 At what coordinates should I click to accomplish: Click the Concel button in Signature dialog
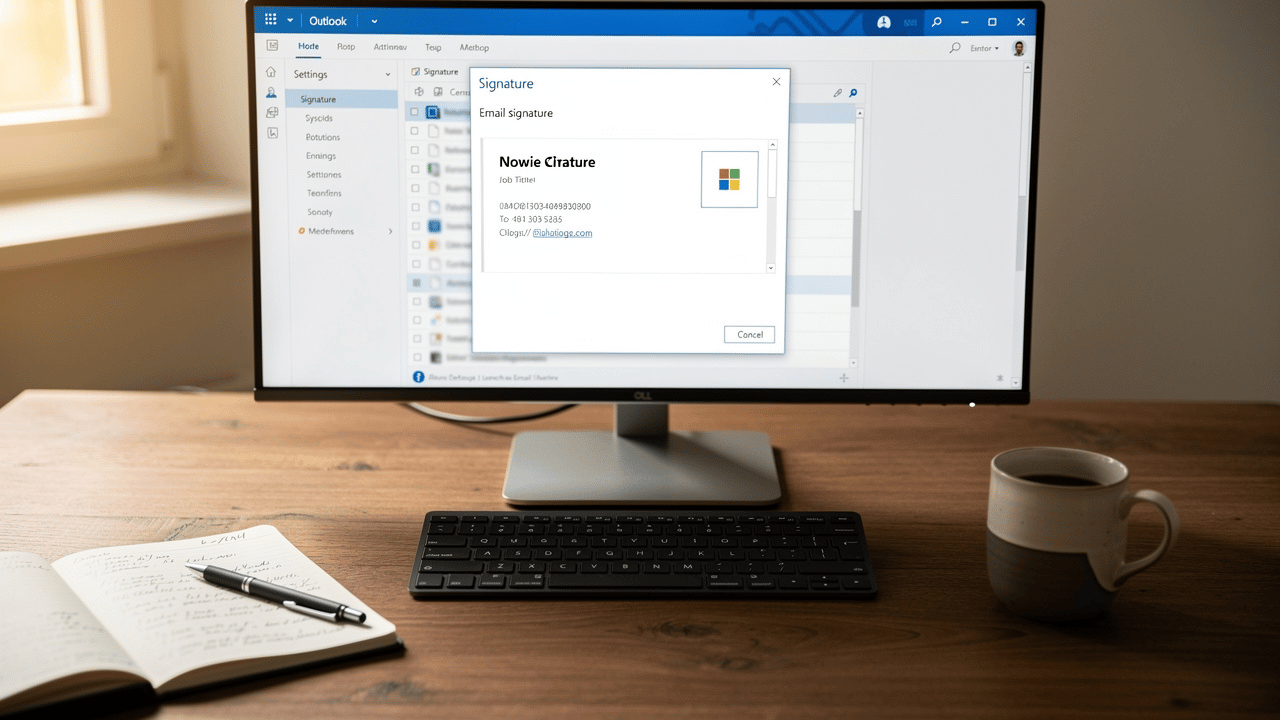pyautogui.click(x=749, y=334)
